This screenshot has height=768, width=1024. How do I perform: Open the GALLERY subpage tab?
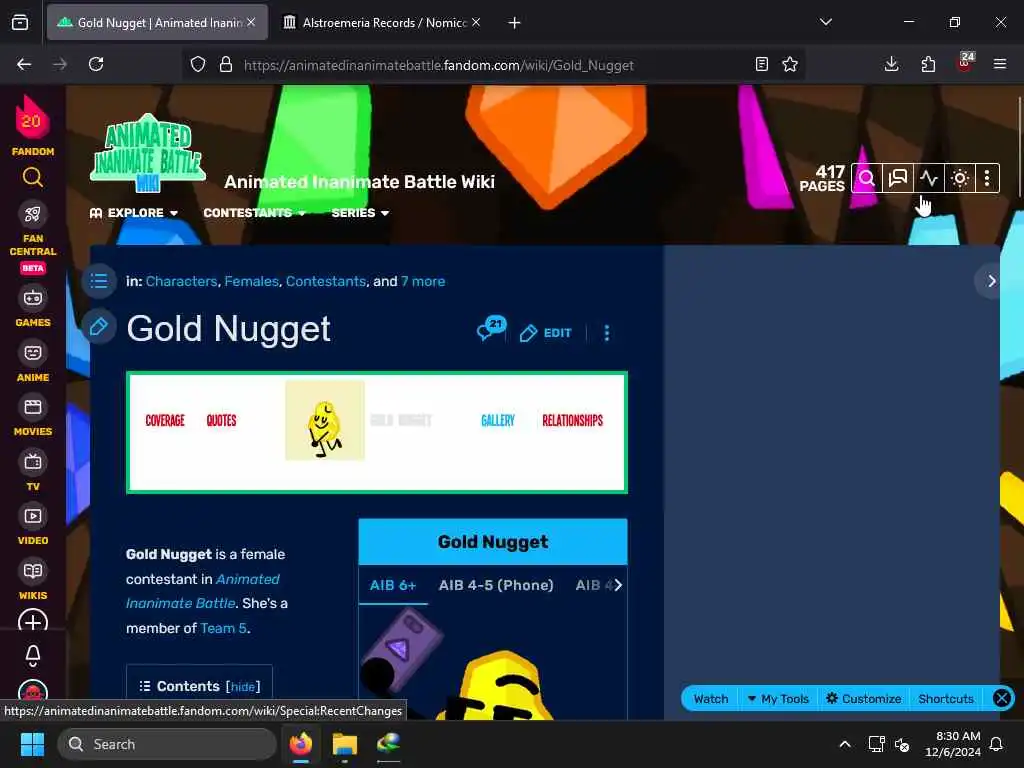(498, 421)
